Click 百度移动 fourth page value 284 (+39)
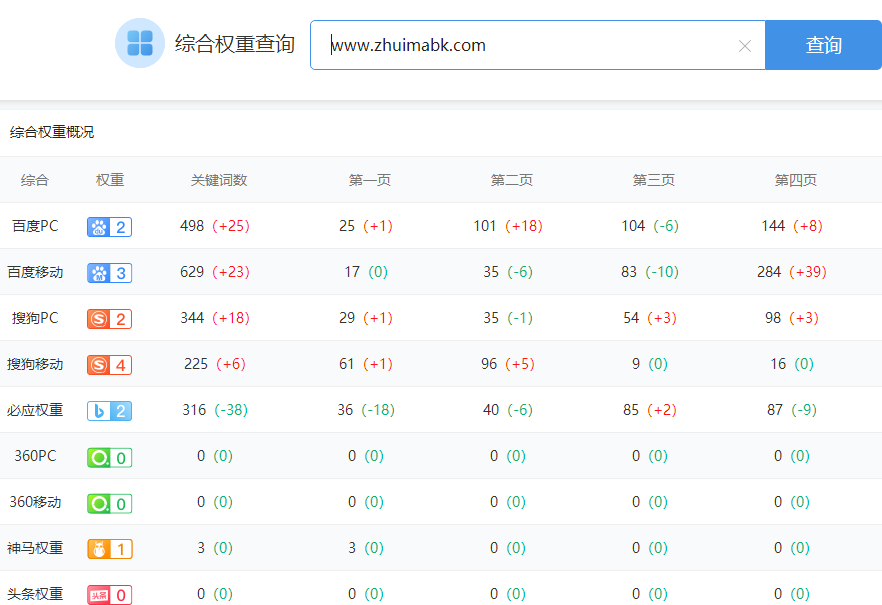Viewport: 882px width, 605px height. tap(792, 272)
